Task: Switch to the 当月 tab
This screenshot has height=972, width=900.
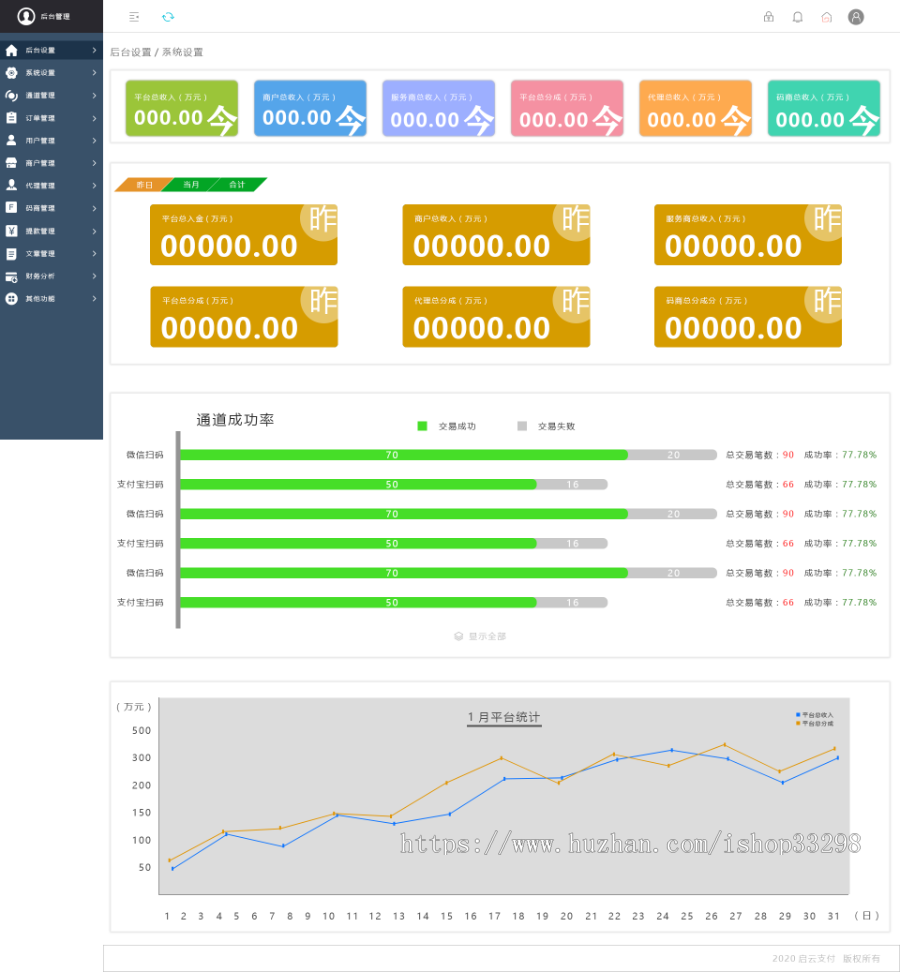Action: point(192,185)
